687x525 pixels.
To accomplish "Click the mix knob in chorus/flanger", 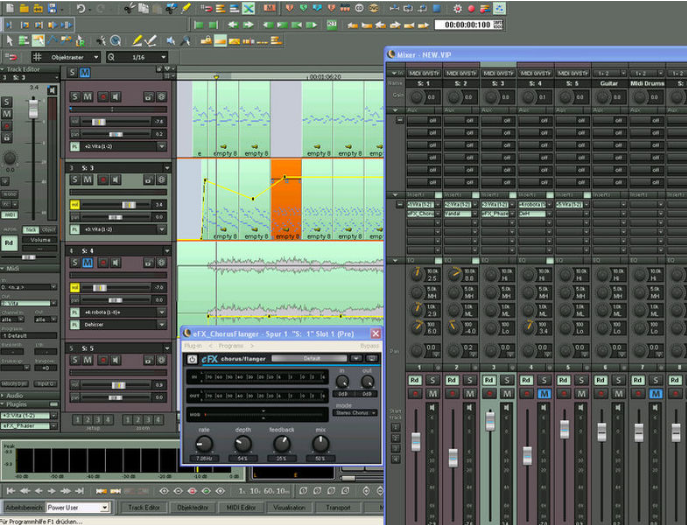I will click(x=320, y=444).
